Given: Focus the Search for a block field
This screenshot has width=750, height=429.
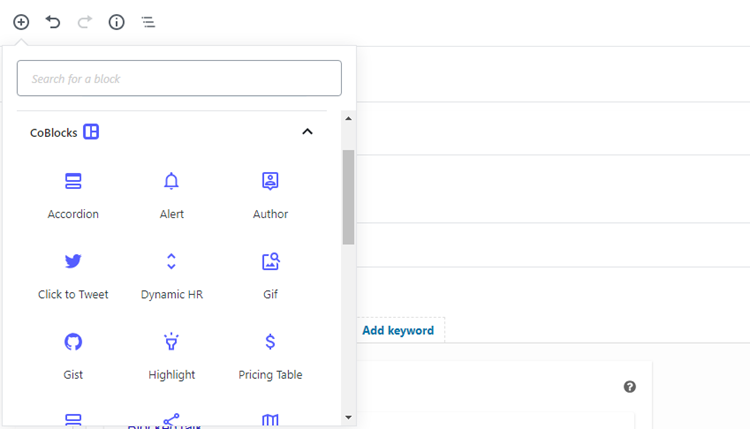Looking at the screenshot, I should pyautogui.click(x=179, y=78).
